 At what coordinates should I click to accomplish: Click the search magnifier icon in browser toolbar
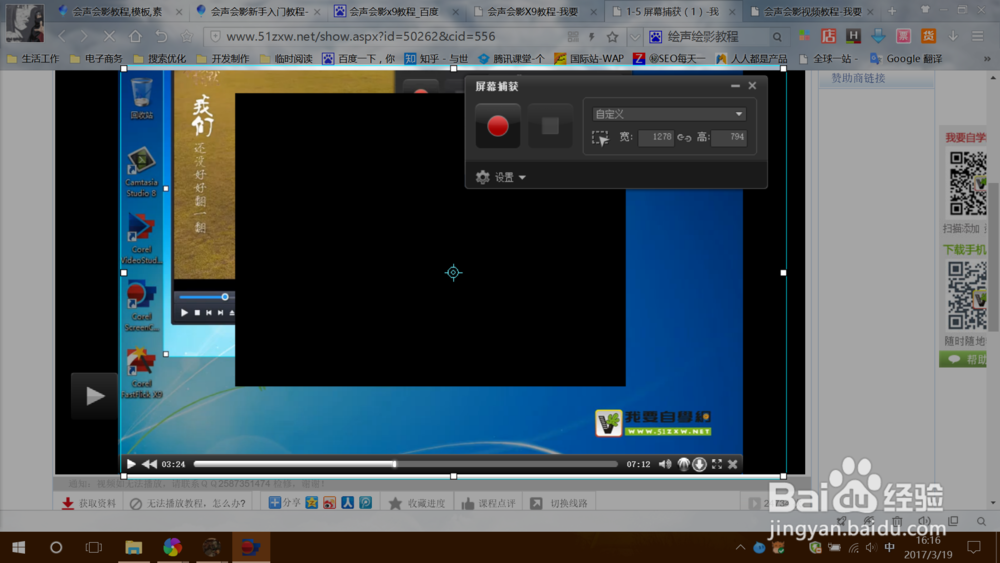tap(777, 37)
